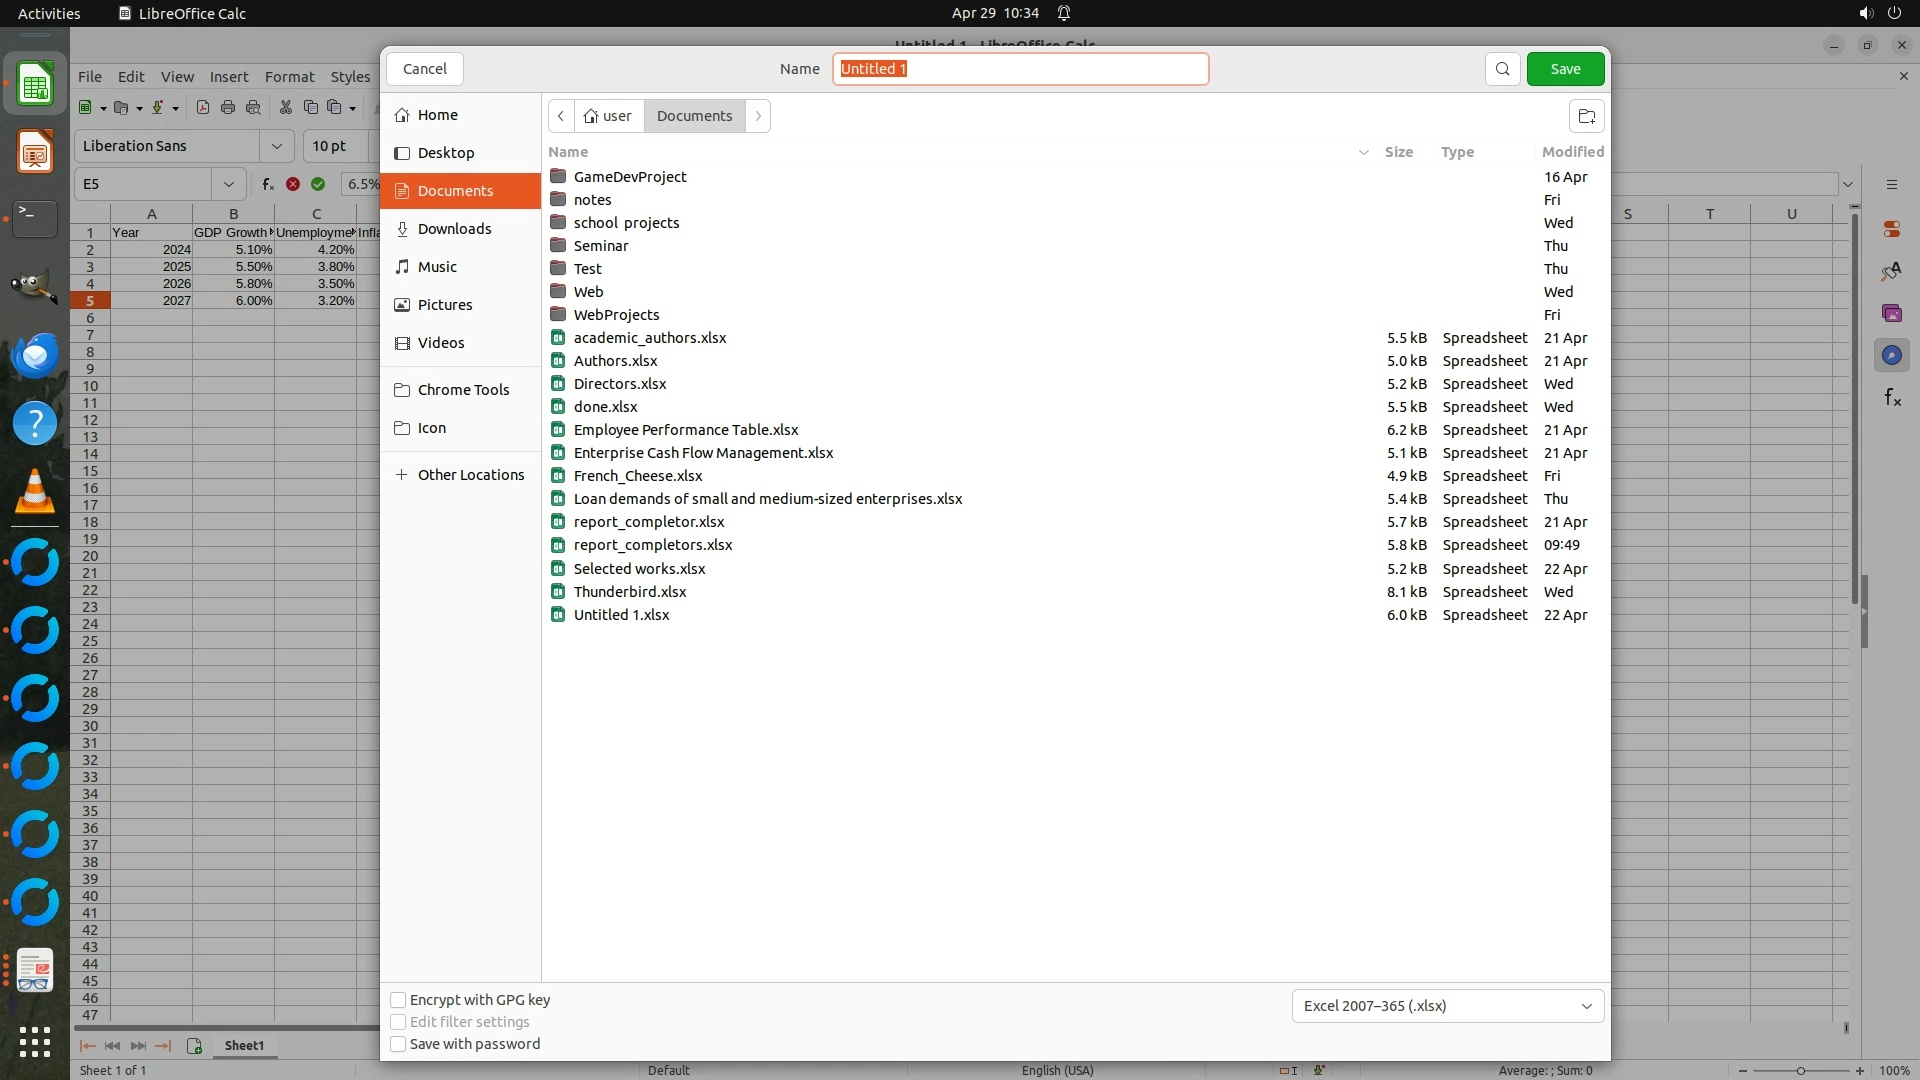
Task: Select Downloads in the places sidebar
Action: click(x=454, y=229)
